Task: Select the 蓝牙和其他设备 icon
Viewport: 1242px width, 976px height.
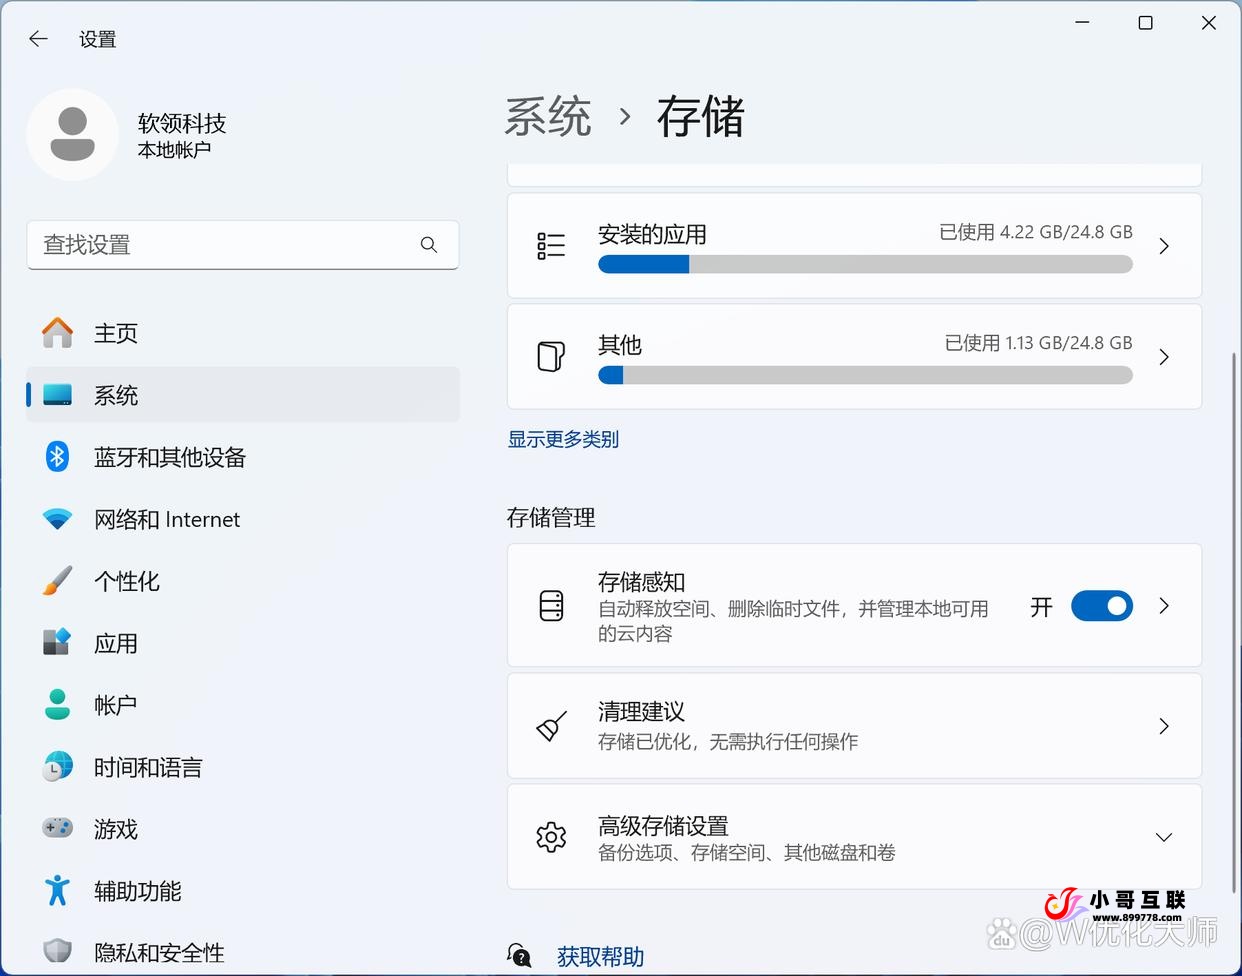Action: click(57, 456)
